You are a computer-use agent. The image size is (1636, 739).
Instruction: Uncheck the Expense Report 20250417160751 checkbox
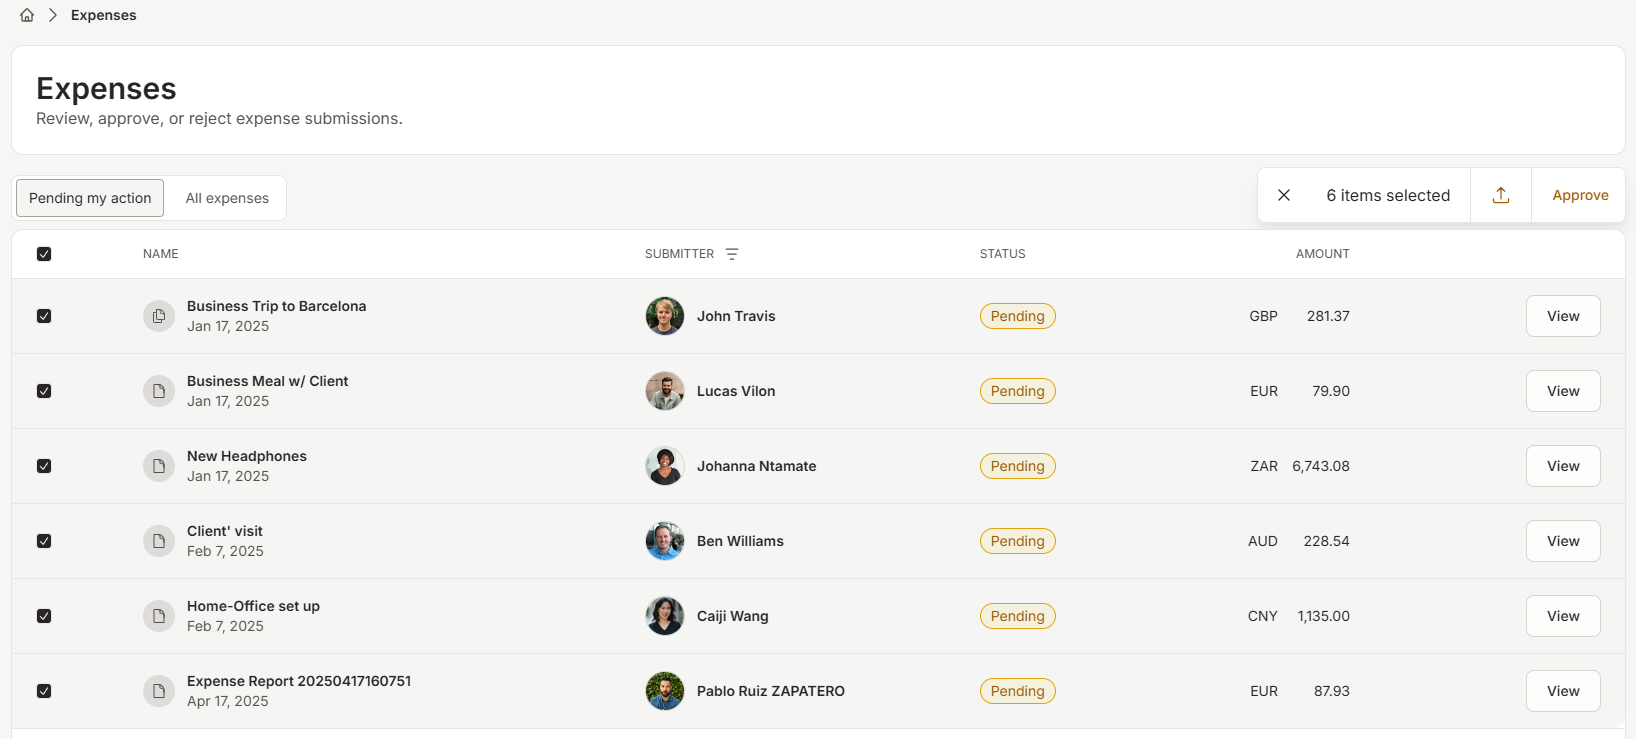pyautogui.click(x=44, y=691)
